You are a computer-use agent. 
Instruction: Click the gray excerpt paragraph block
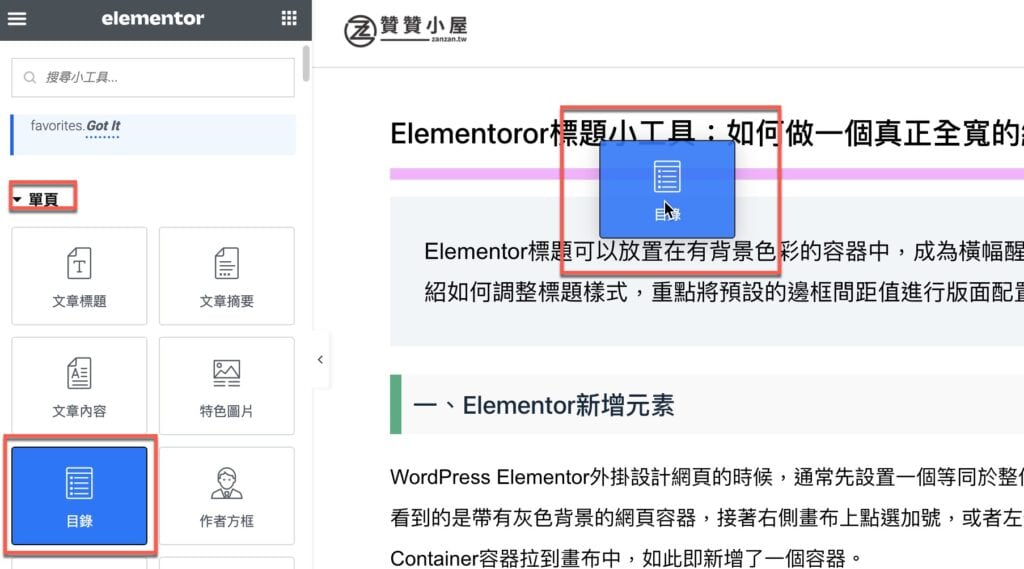coord(707,272)
